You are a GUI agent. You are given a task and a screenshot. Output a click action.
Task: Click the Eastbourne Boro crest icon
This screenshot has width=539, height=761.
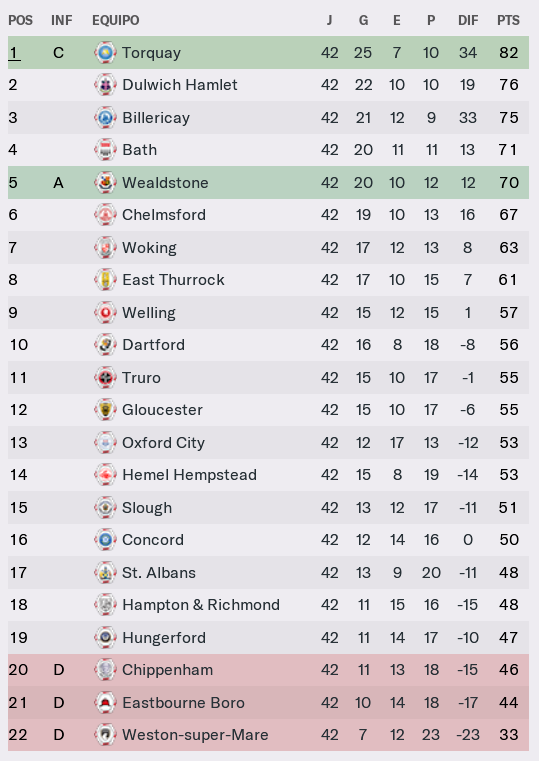(105, 702)
